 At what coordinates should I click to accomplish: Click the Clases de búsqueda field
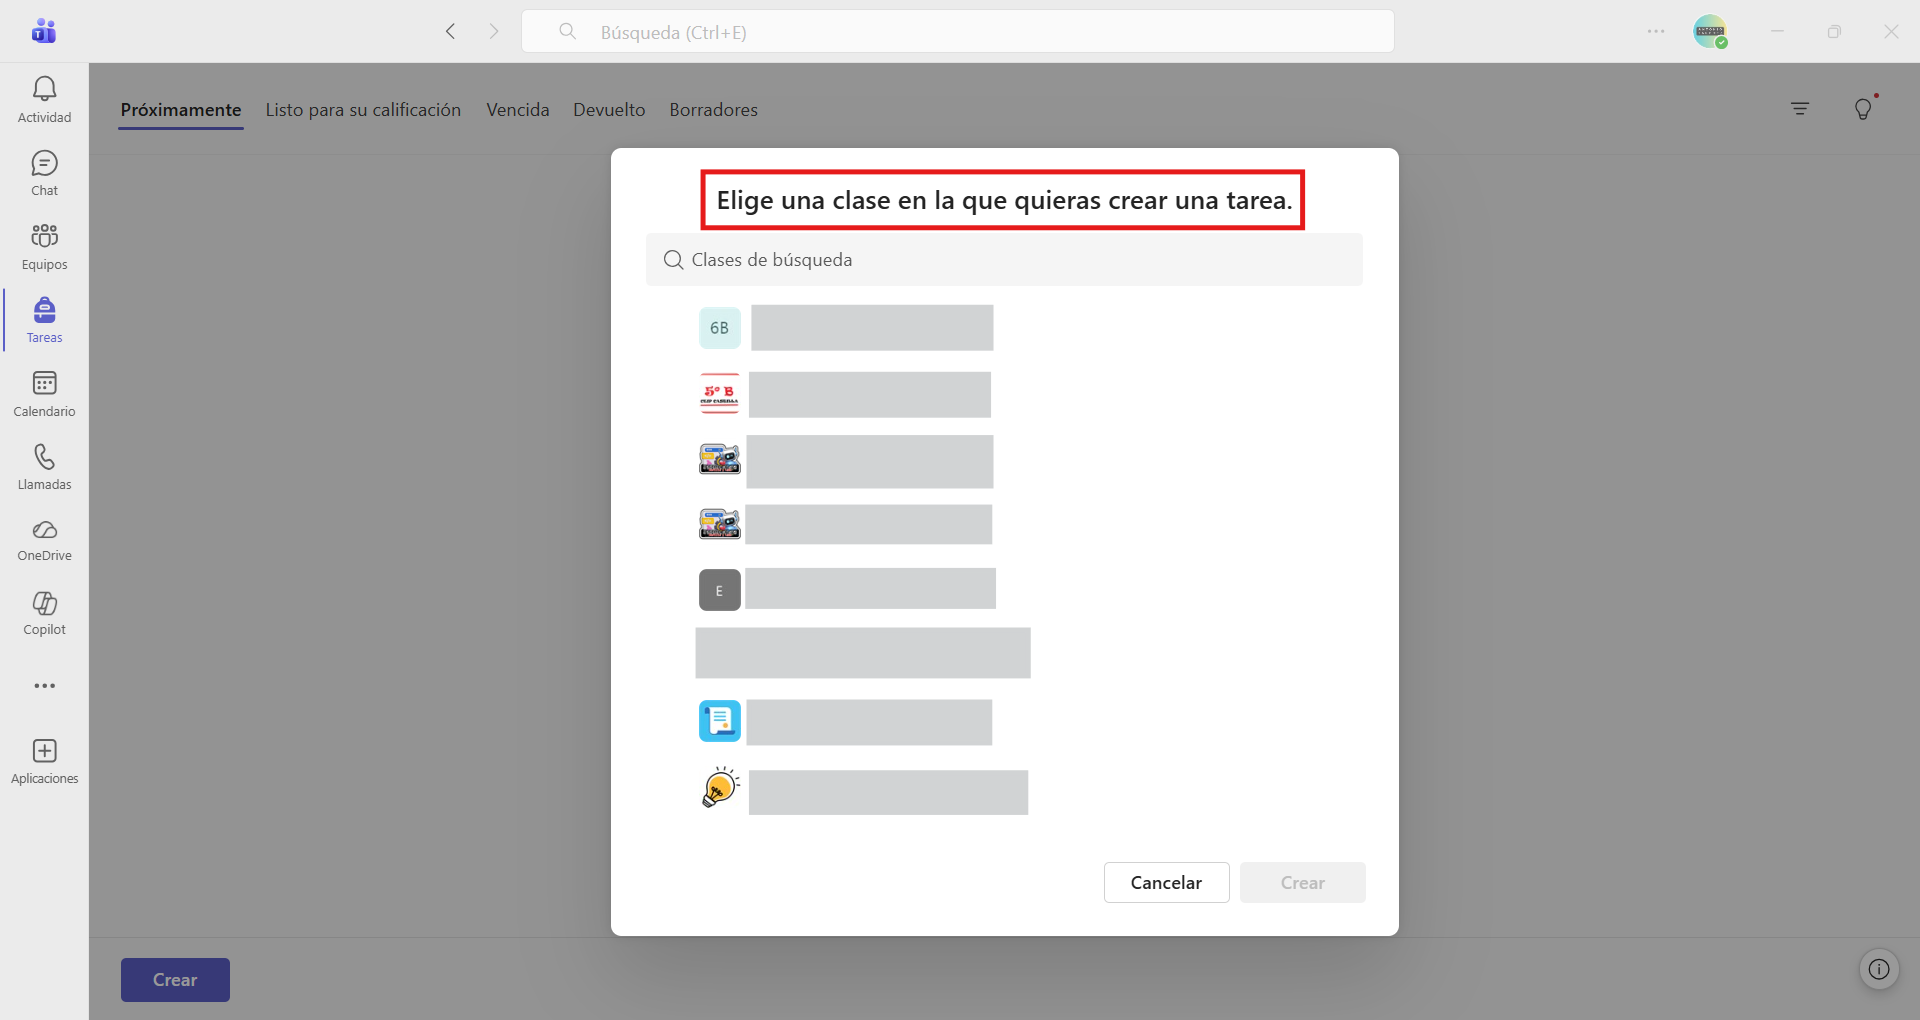1004,260
